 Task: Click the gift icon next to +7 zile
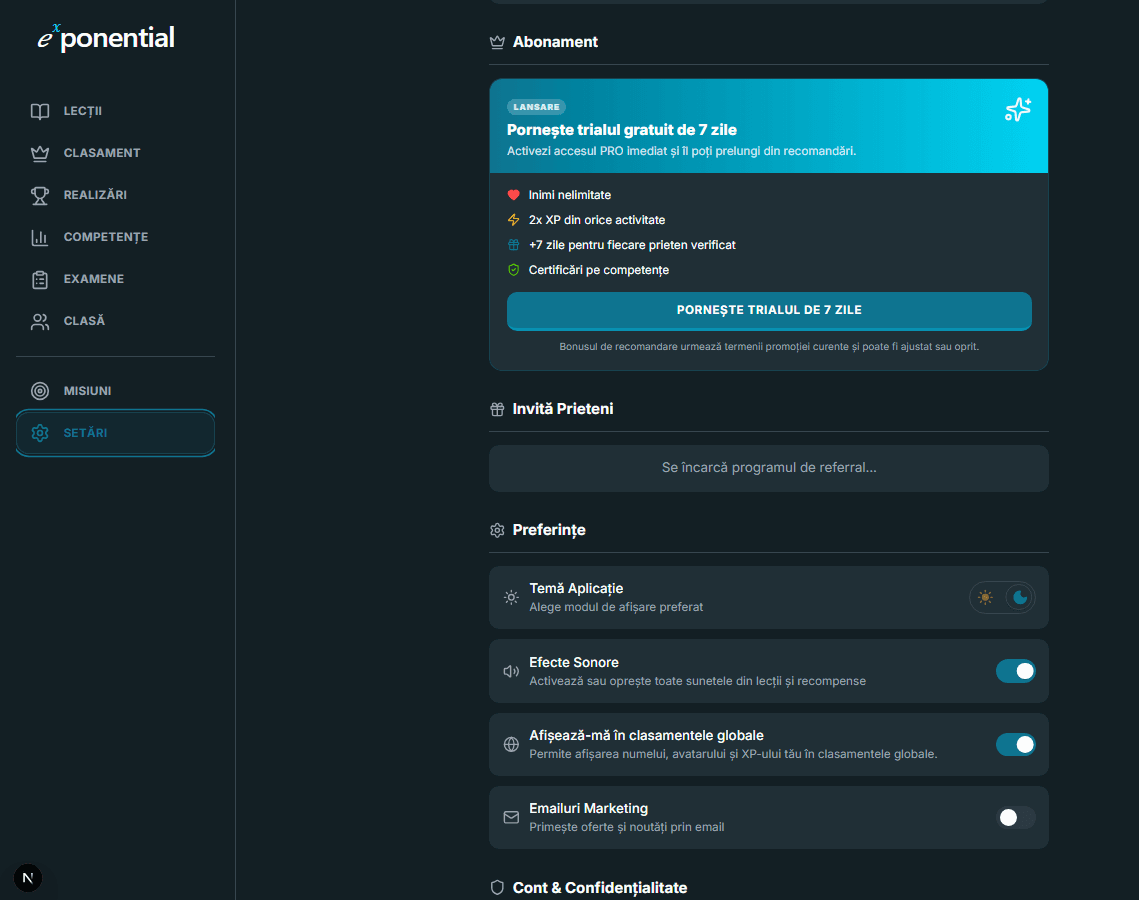click(514, 245)
